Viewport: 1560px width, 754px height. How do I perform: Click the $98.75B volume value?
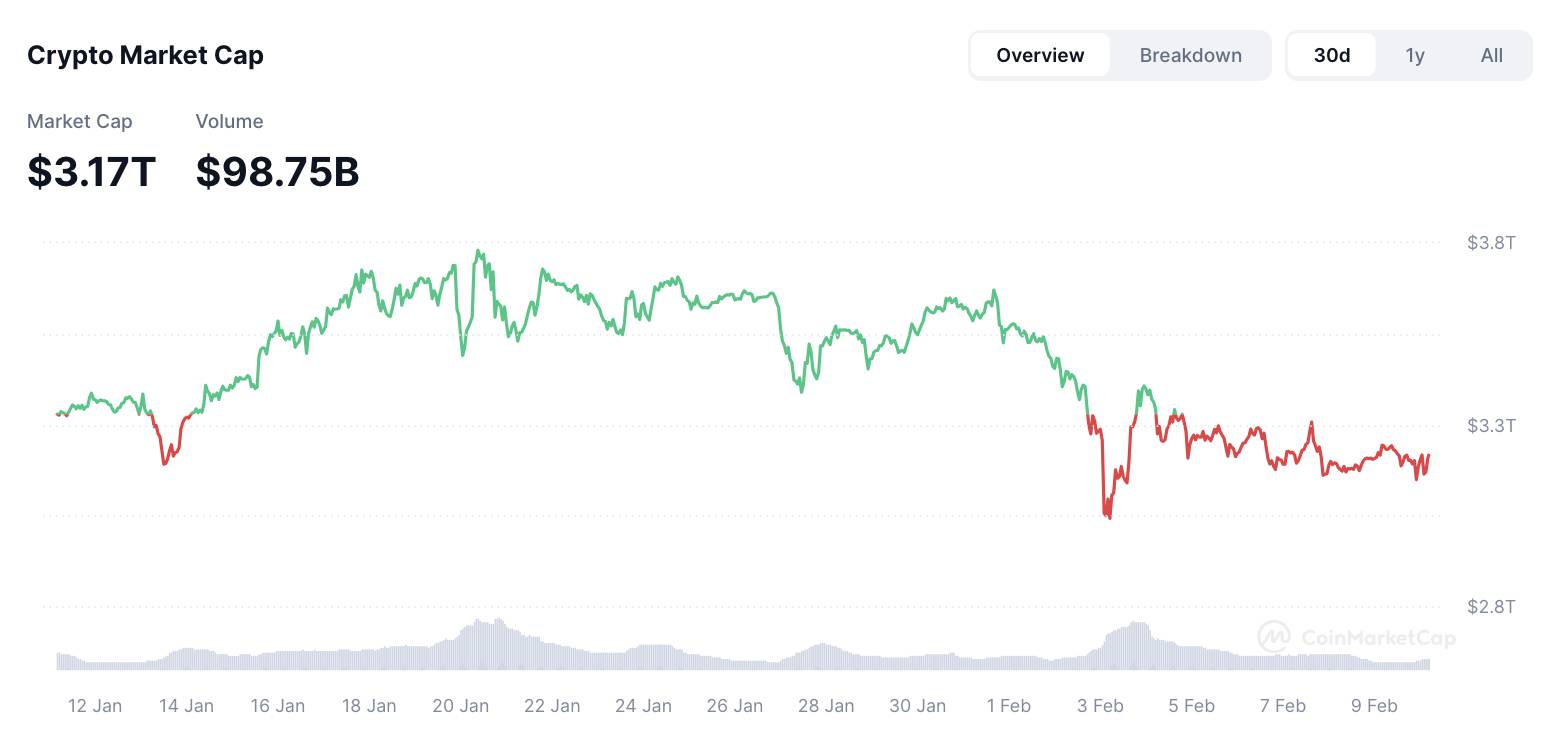pos(277,172)
